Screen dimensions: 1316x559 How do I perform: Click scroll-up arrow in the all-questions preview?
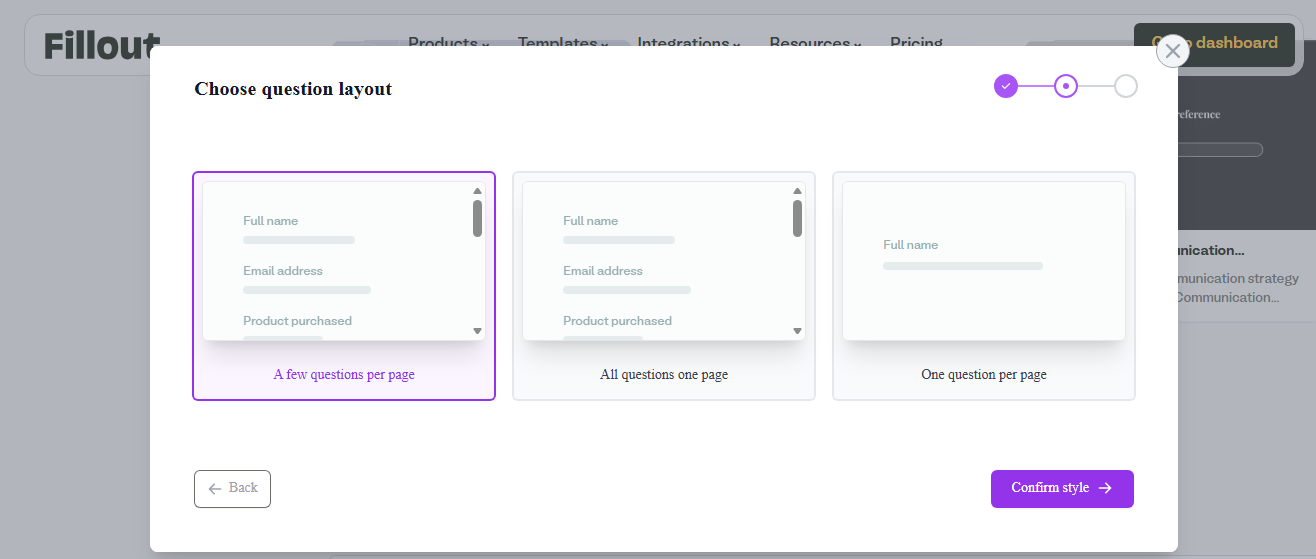pyautogui.click(x=797, y=191)
